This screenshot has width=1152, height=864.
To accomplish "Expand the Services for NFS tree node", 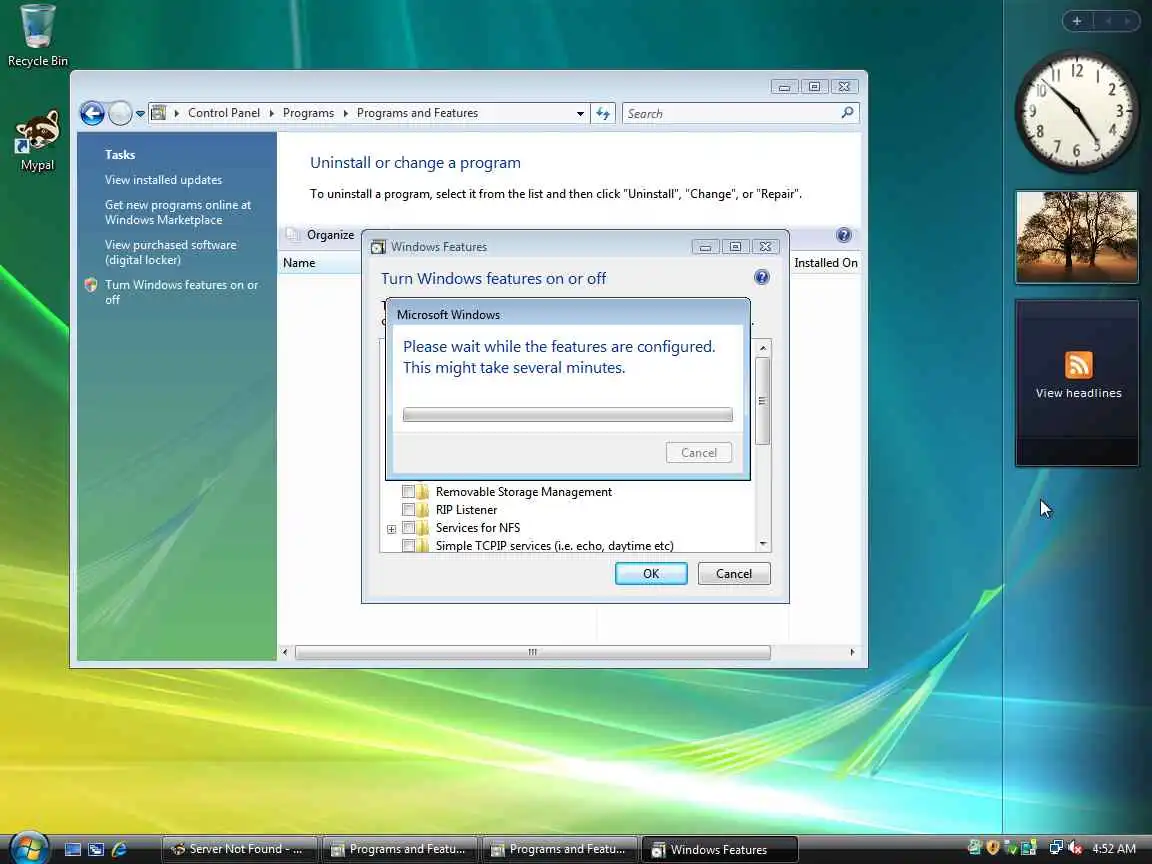I will tap(392, 529).
